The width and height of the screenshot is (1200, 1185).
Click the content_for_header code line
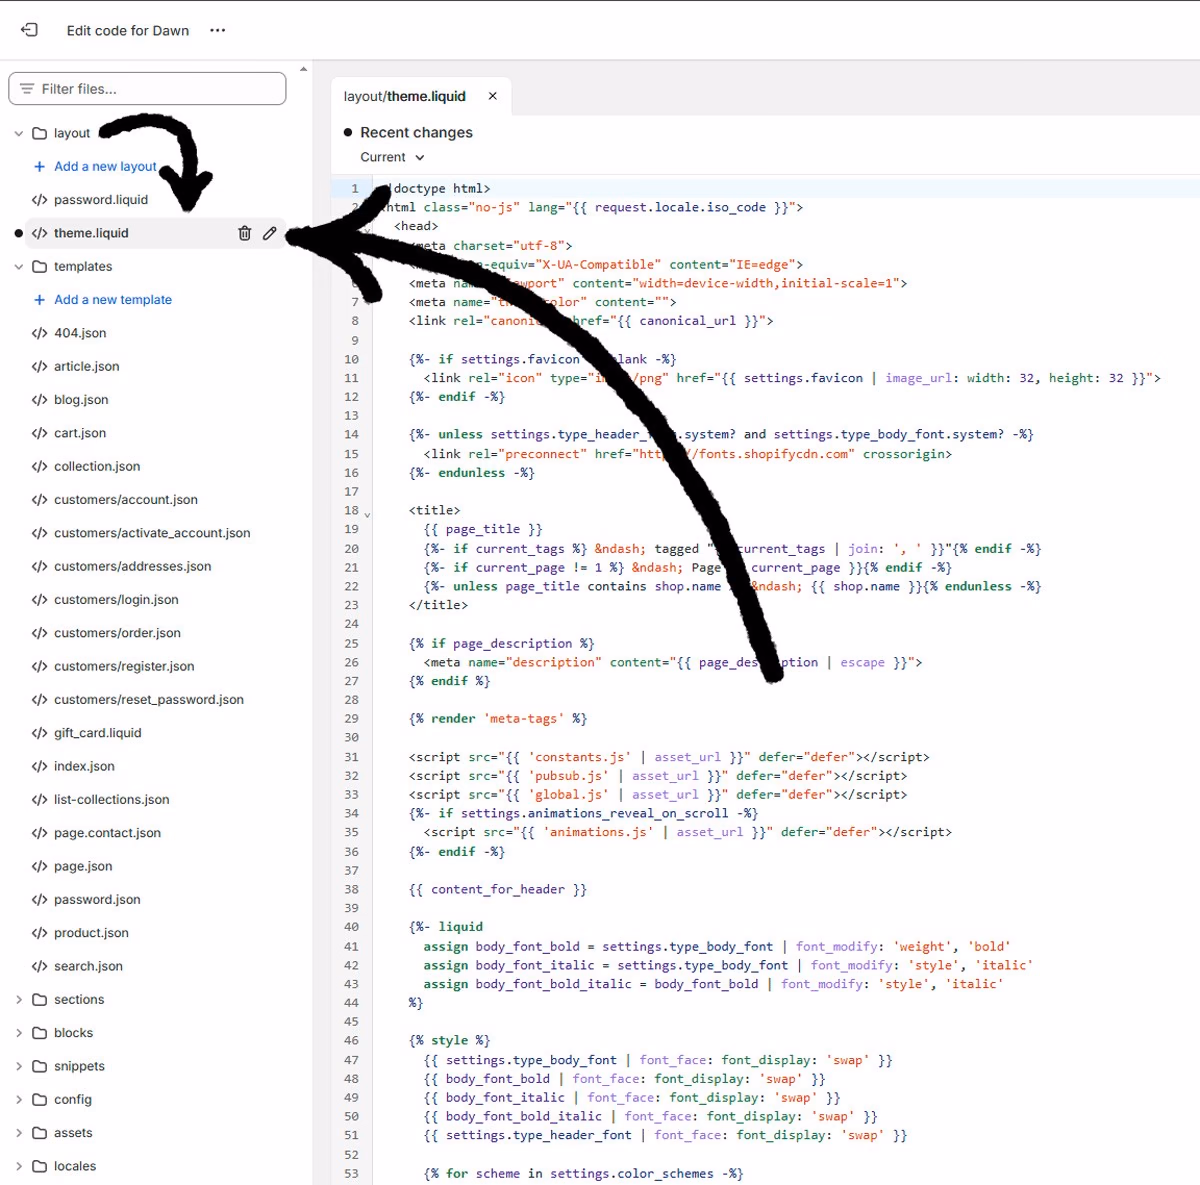point(498,889)
